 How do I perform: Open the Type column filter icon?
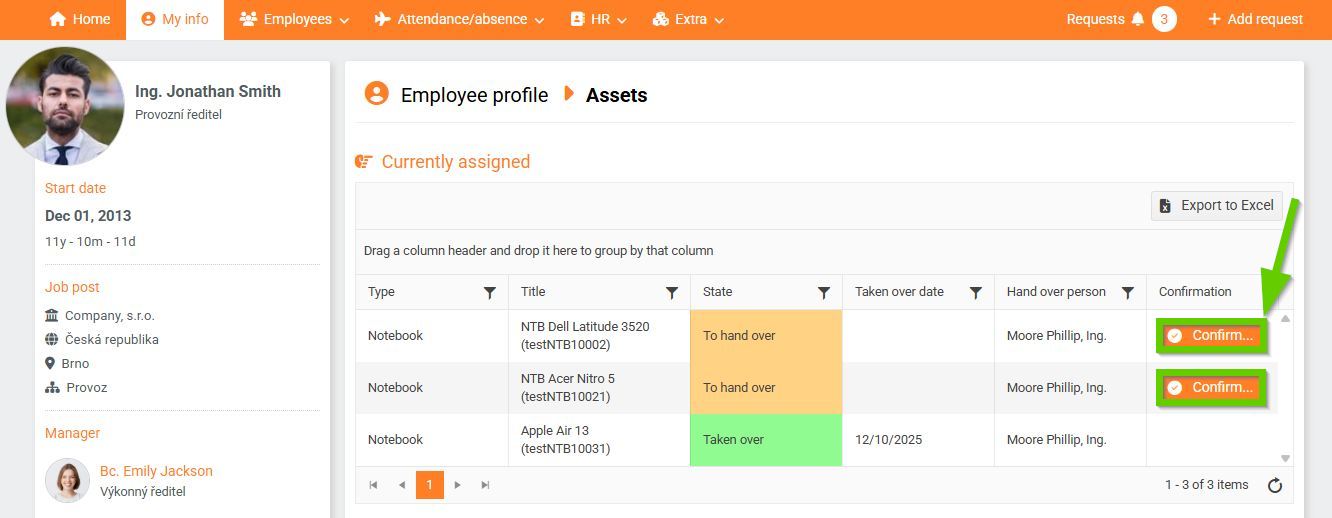(489, 292)
